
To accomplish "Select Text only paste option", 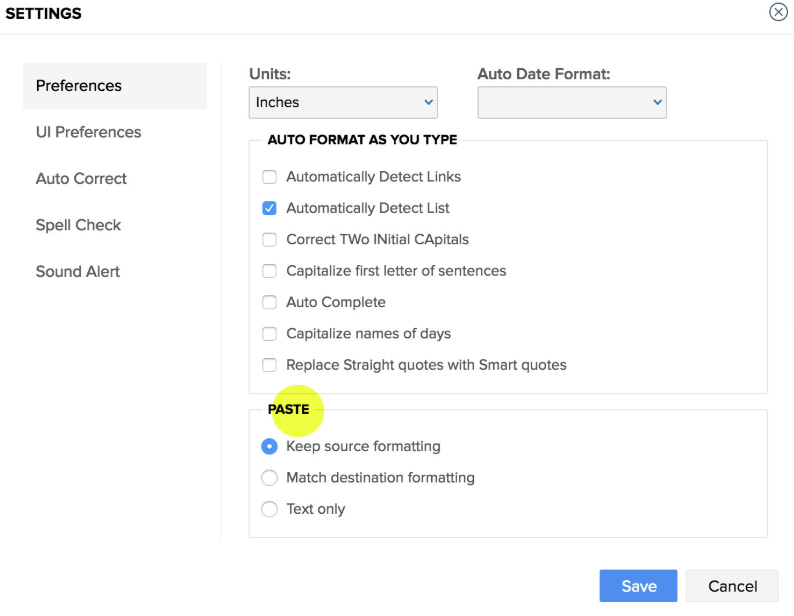I will (x=269, y=509).
